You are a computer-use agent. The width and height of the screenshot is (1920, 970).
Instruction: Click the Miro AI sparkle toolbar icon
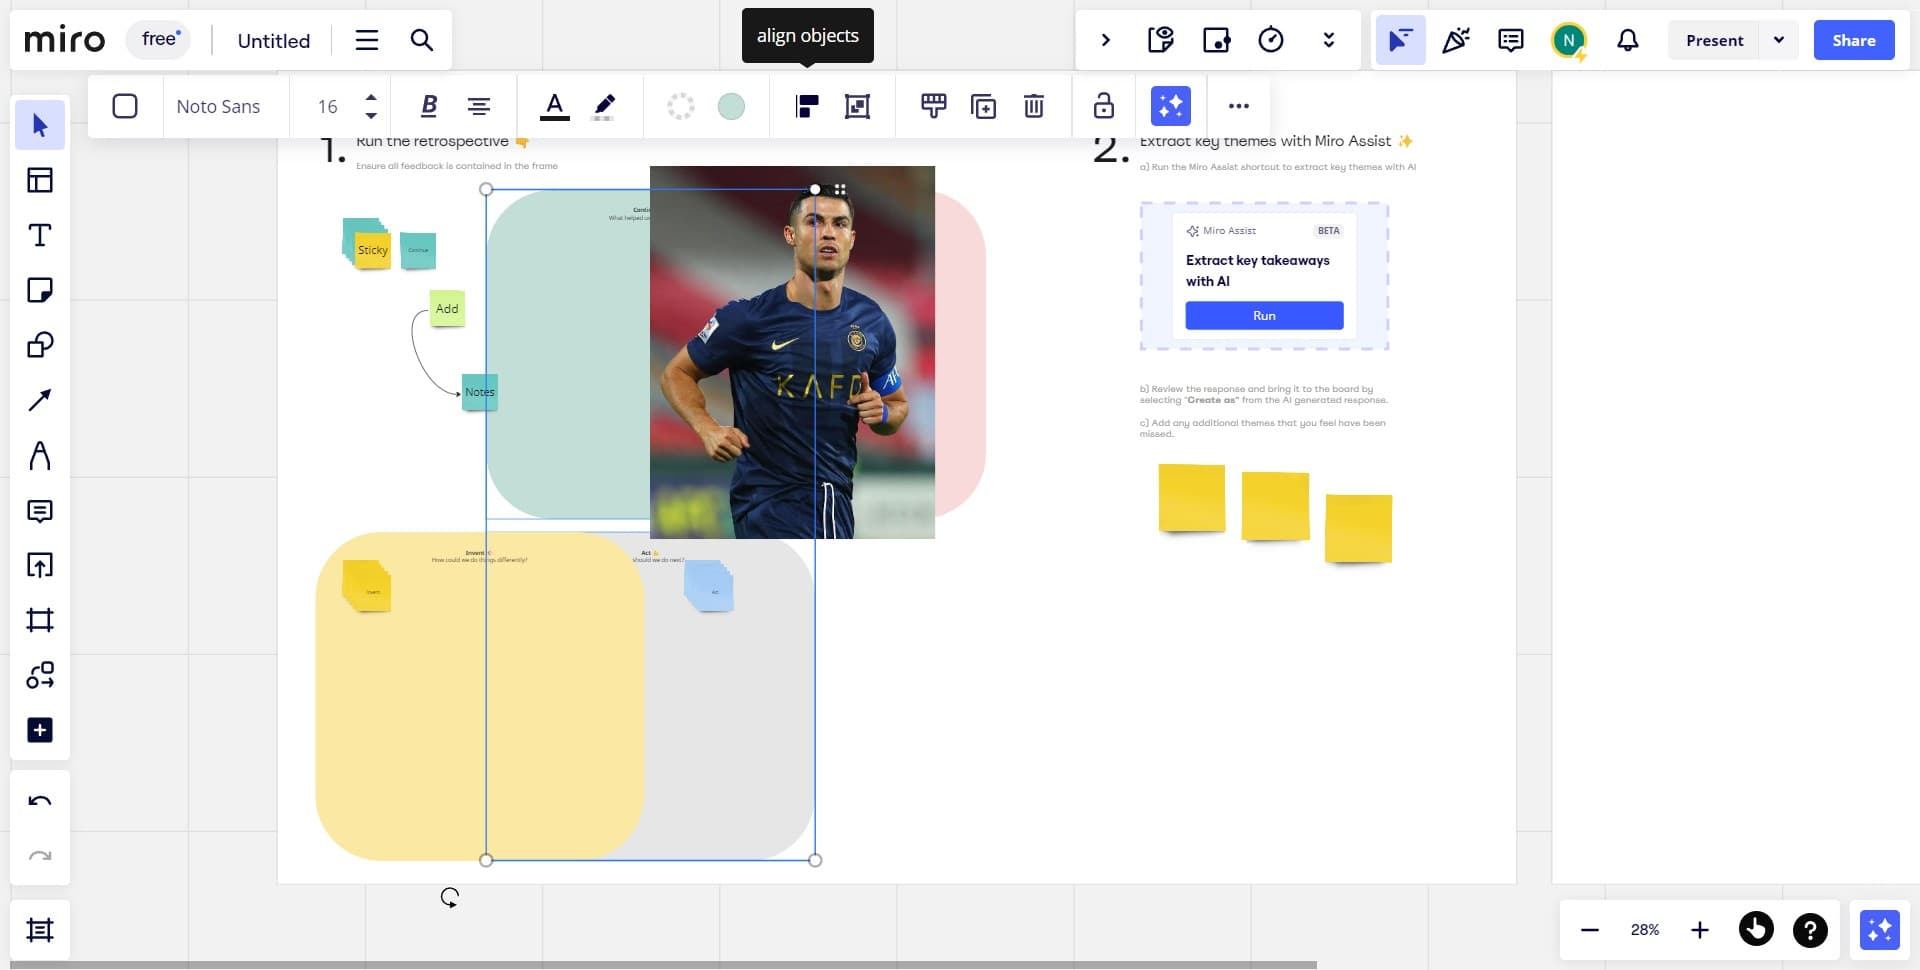(1170, 106)
